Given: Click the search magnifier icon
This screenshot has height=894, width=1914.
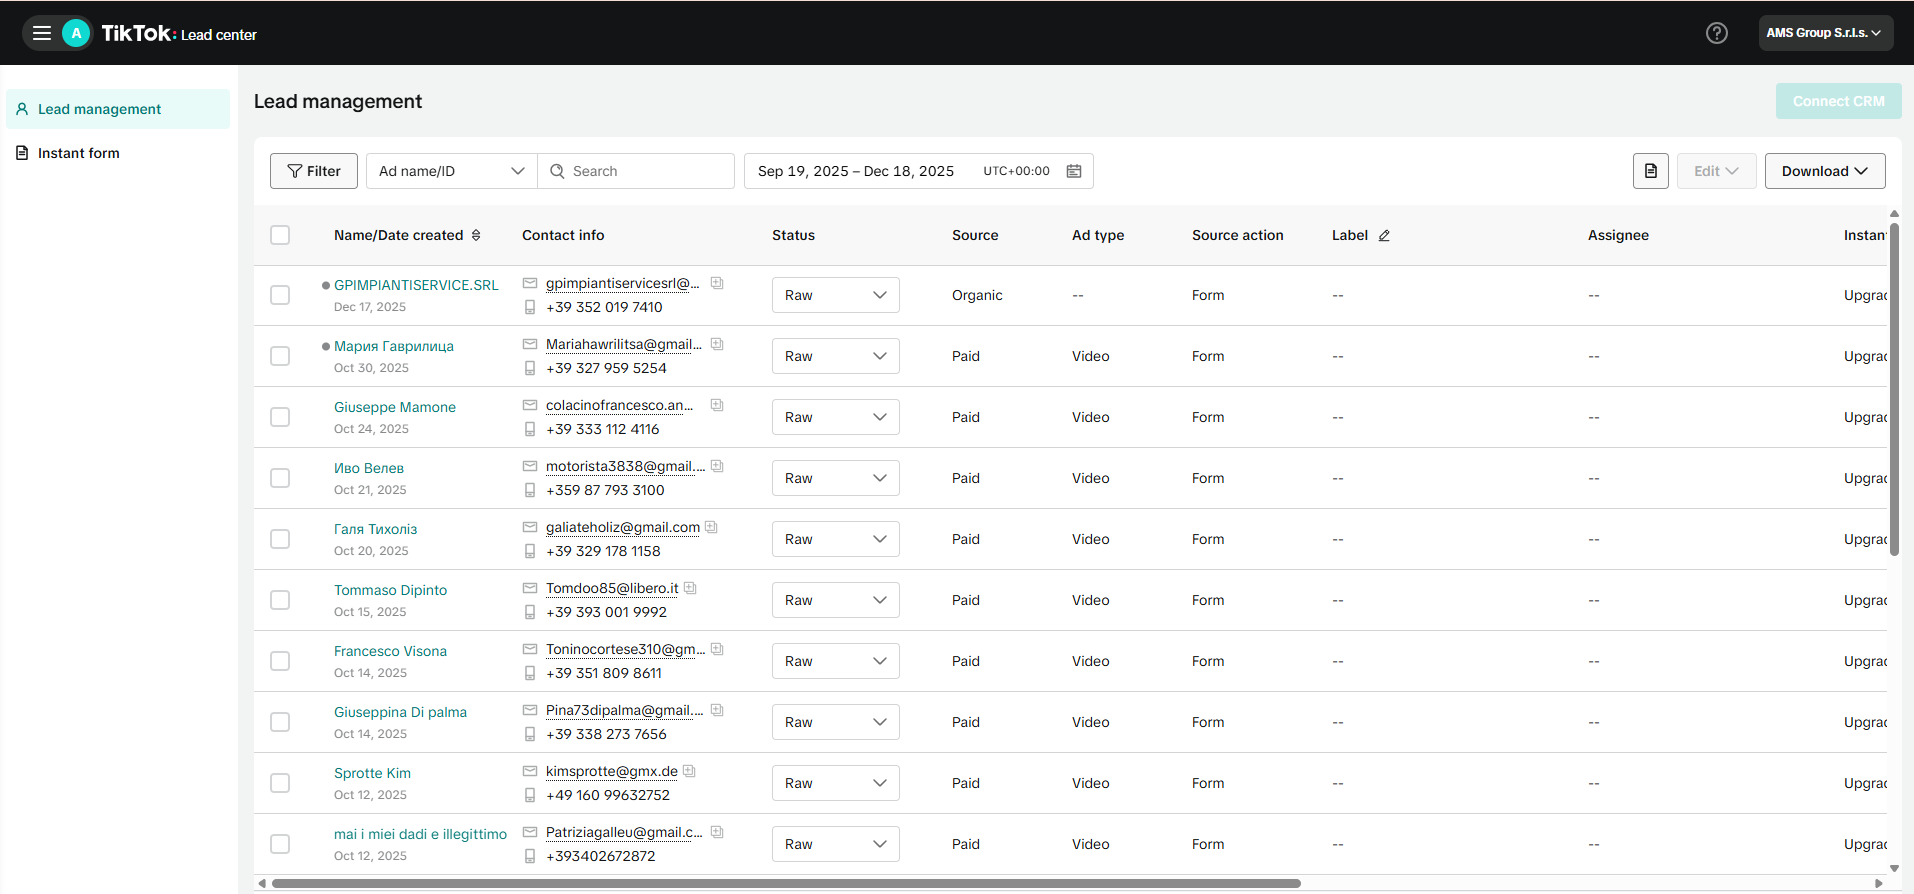Looking at the screenshot, I should coord(558,171).
